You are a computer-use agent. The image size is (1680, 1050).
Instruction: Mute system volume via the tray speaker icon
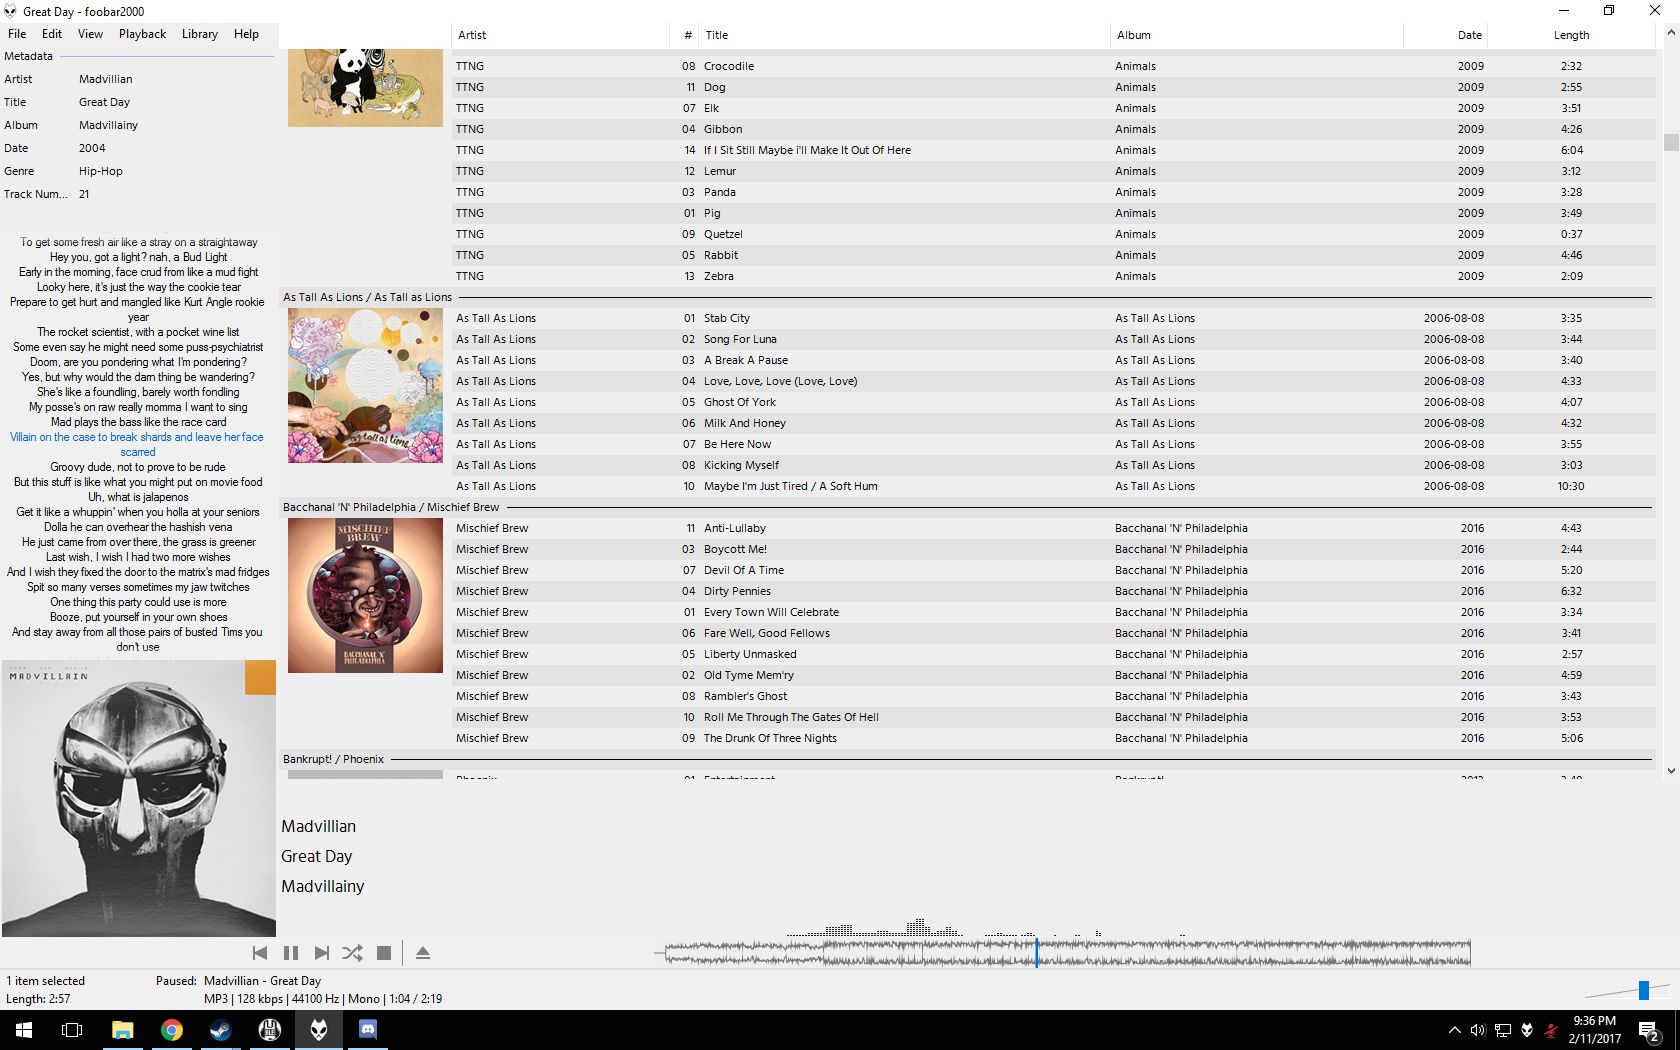click(x=1478, y=1030)
